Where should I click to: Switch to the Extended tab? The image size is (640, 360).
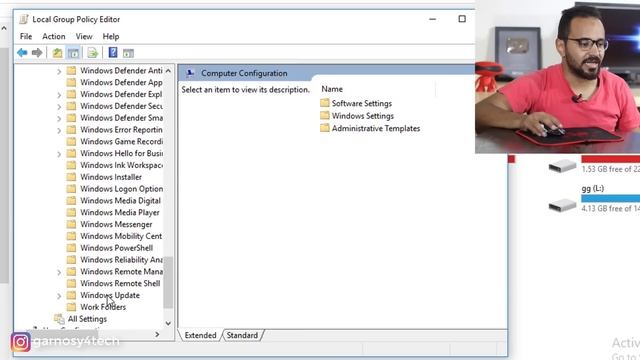(x=200, y=335)
